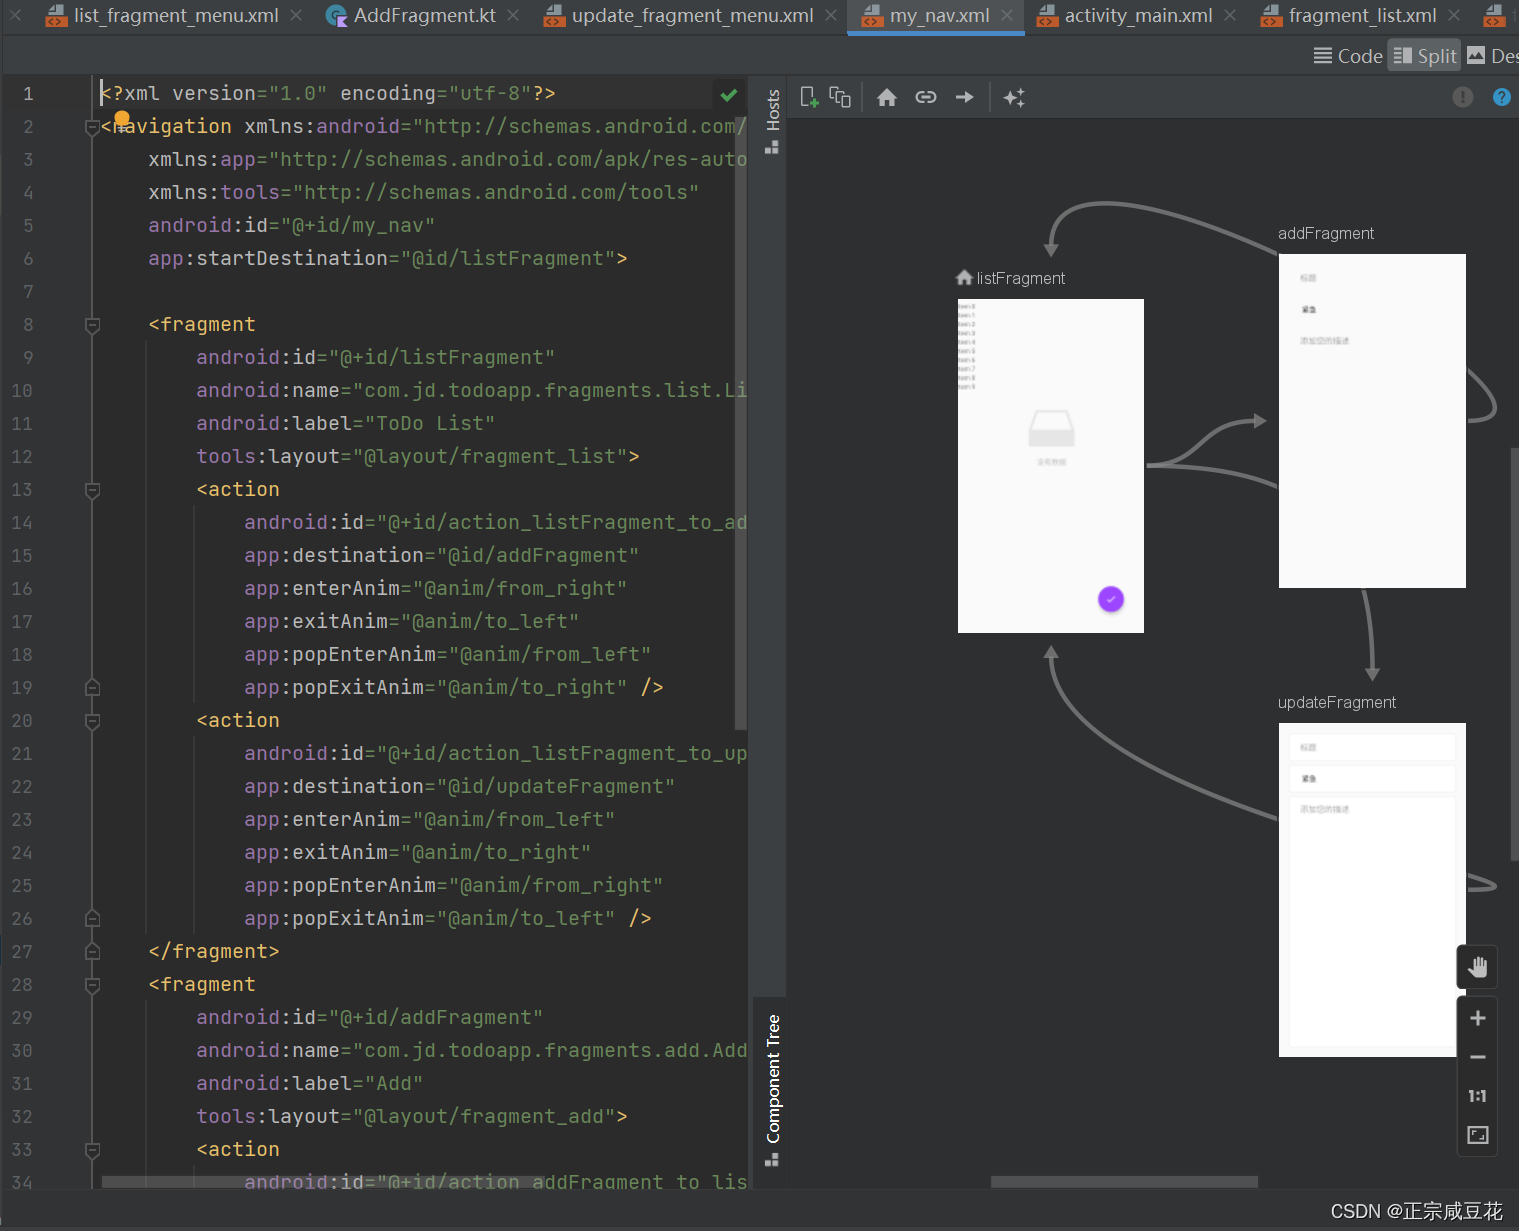Screen dimensions: 1519x1231
Task: Collapse the action fold on line 33
Action: pos(92,1150)
